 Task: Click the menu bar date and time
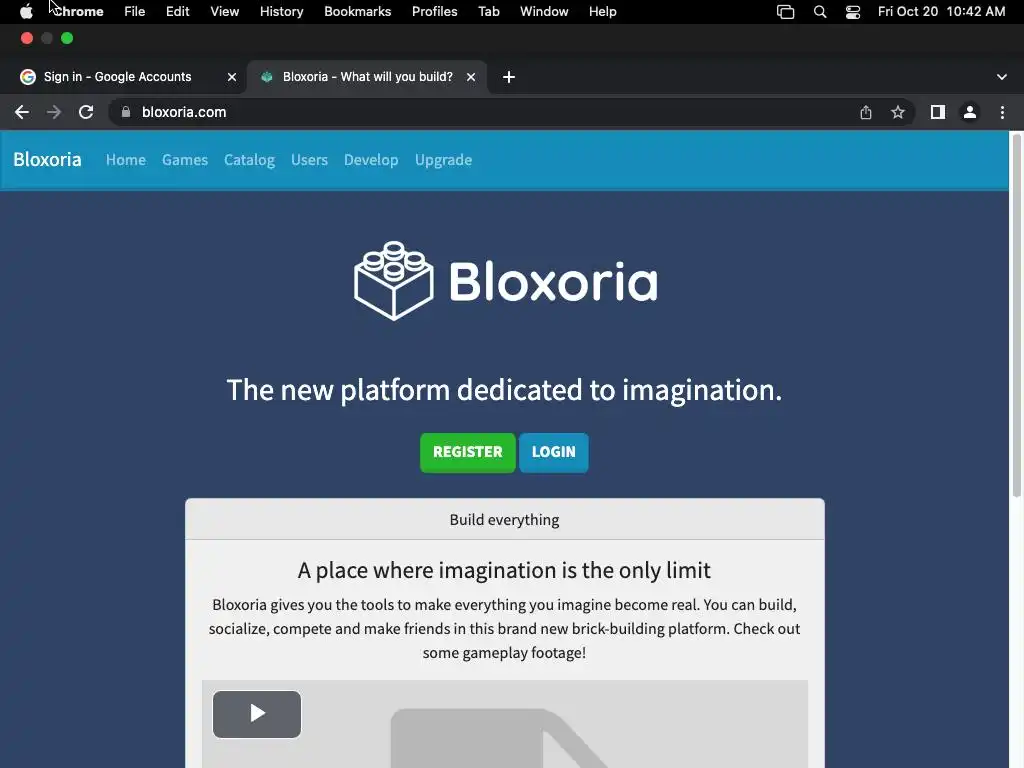(x=941, y=12)
